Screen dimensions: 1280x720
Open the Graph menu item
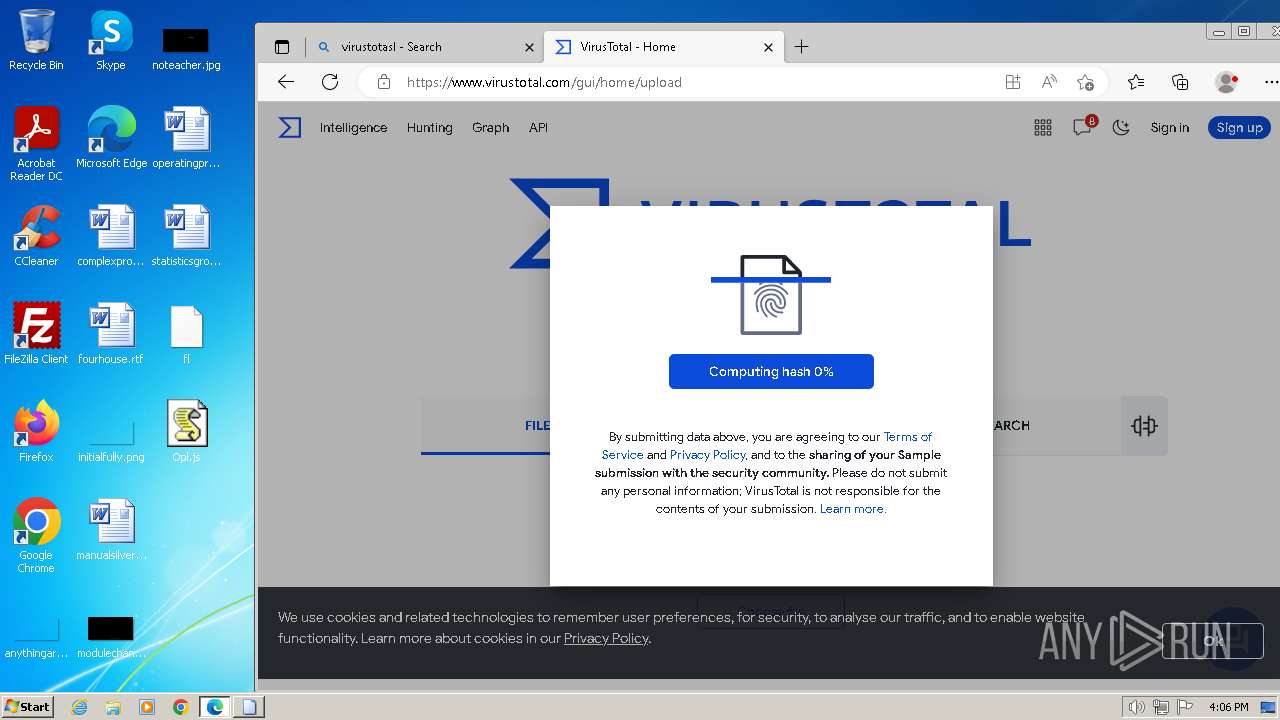pyautogui.click(x=491, y=127)
